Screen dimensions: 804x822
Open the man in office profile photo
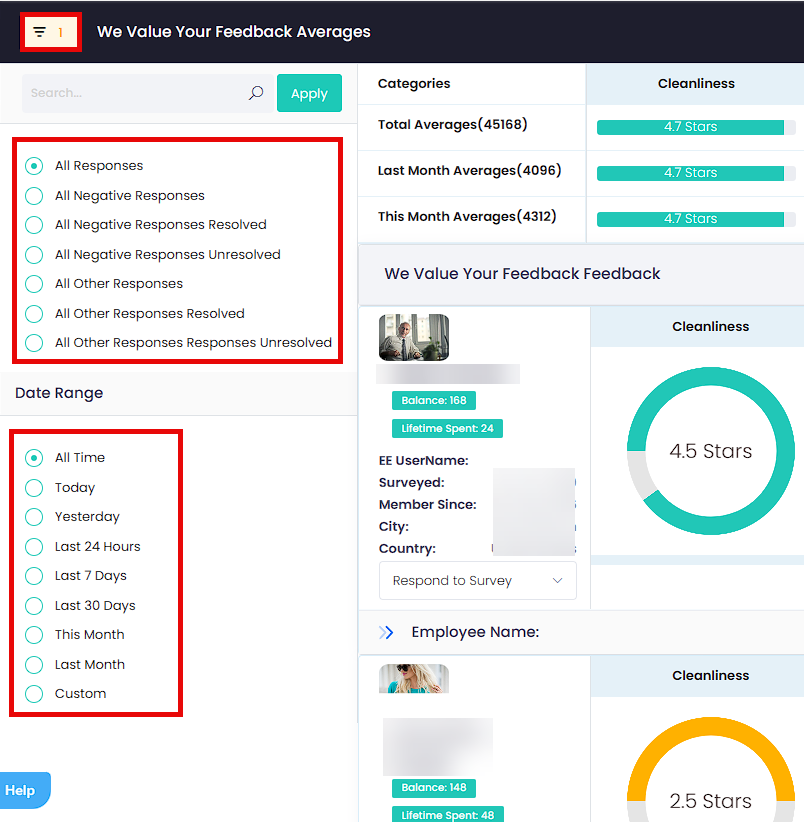pyautogui.click(x=414, y=337)
